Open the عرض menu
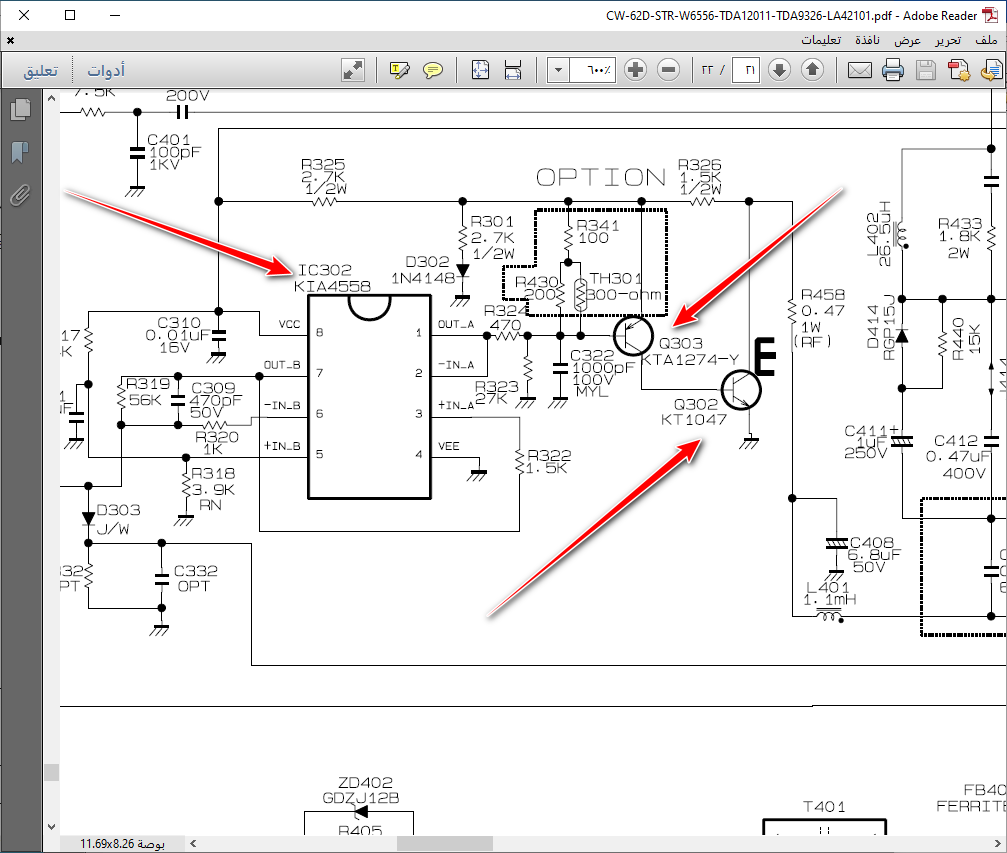1007x853 pixels. coord(907,40)
